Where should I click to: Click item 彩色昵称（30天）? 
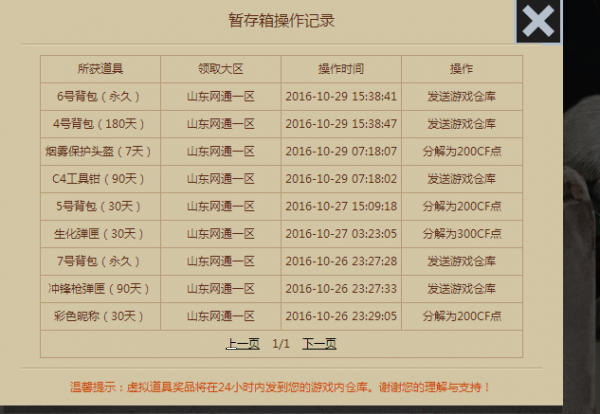click(x=99, y=316)
